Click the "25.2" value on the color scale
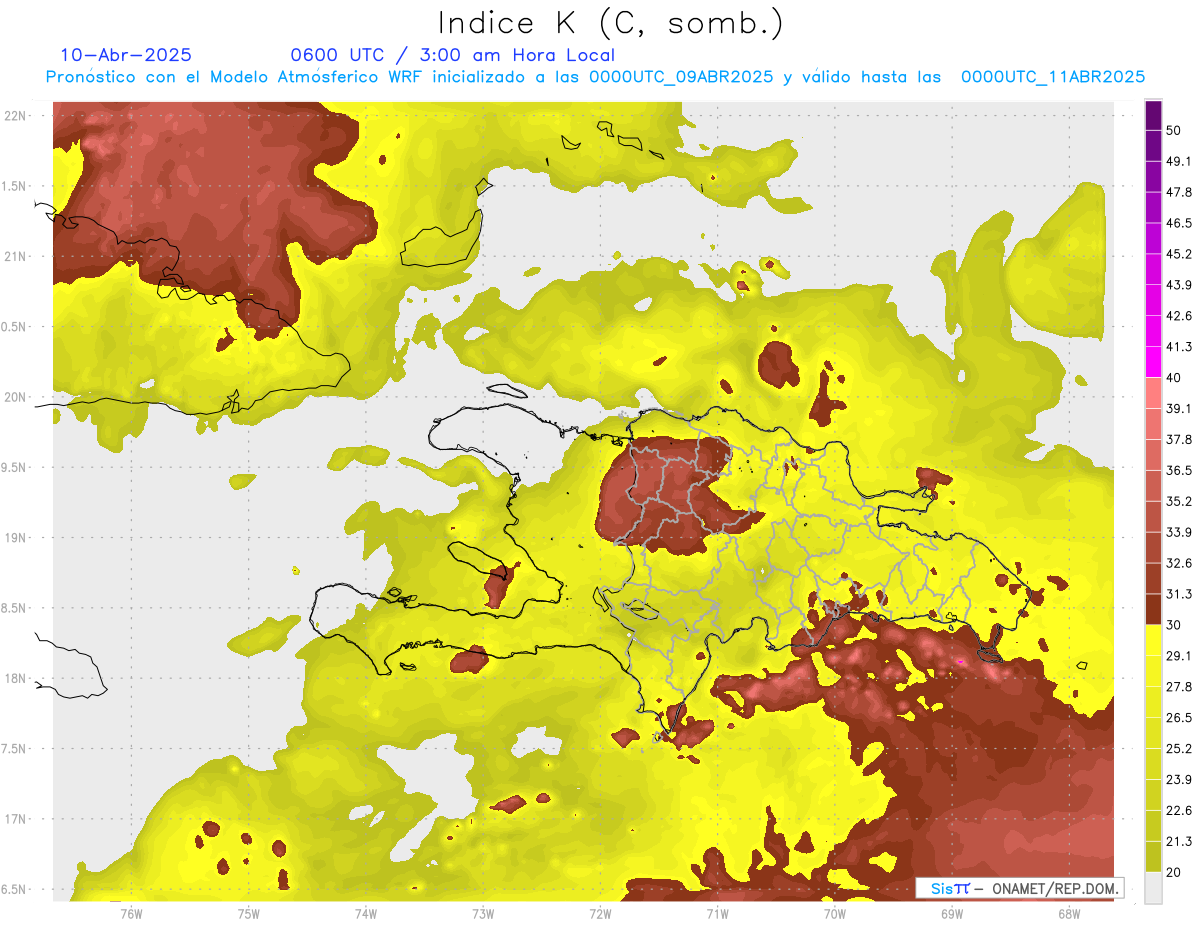 coord(1179,748)
